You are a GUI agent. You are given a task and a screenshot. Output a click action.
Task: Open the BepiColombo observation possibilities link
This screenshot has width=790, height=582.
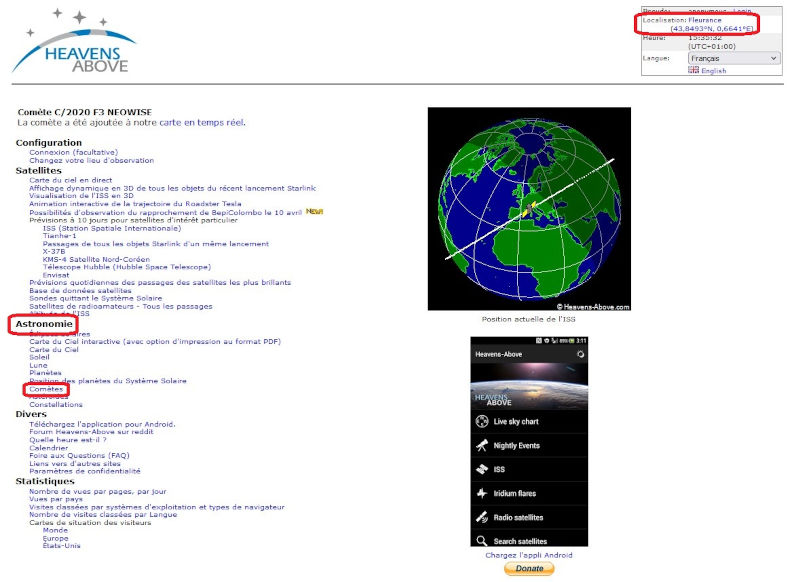(165, 212)
